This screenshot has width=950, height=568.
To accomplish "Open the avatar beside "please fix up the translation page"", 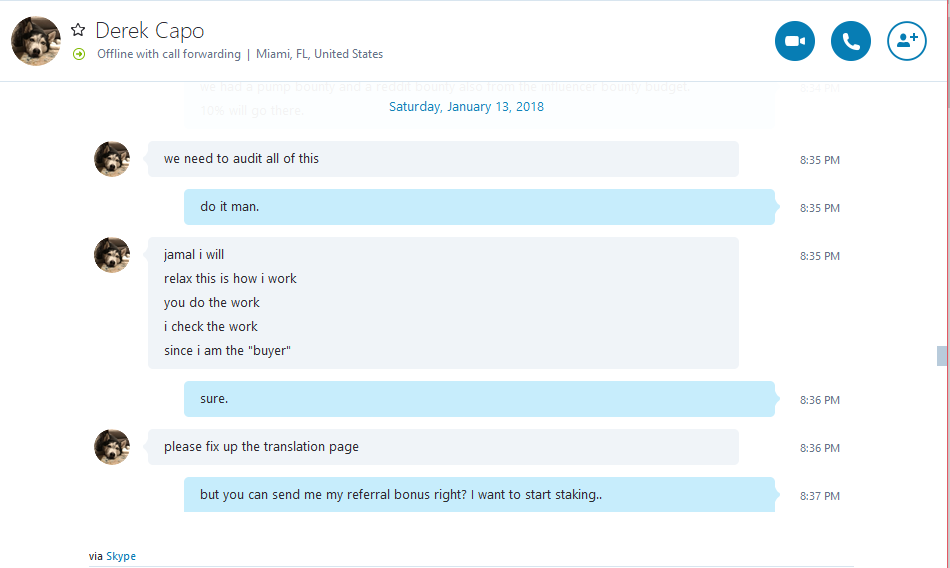I will pyautogui.click(x=112, y=447).
